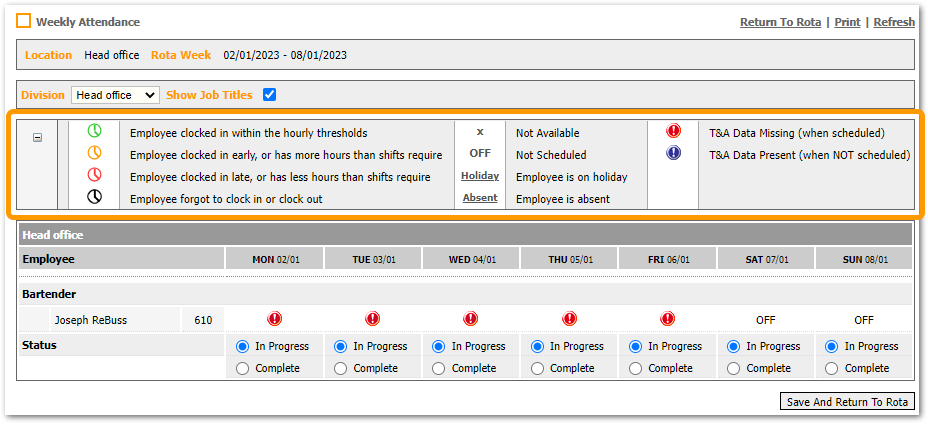The image size is (928, 424).
Task: Select Complete for Thursday status
Action: click(538, 368)
